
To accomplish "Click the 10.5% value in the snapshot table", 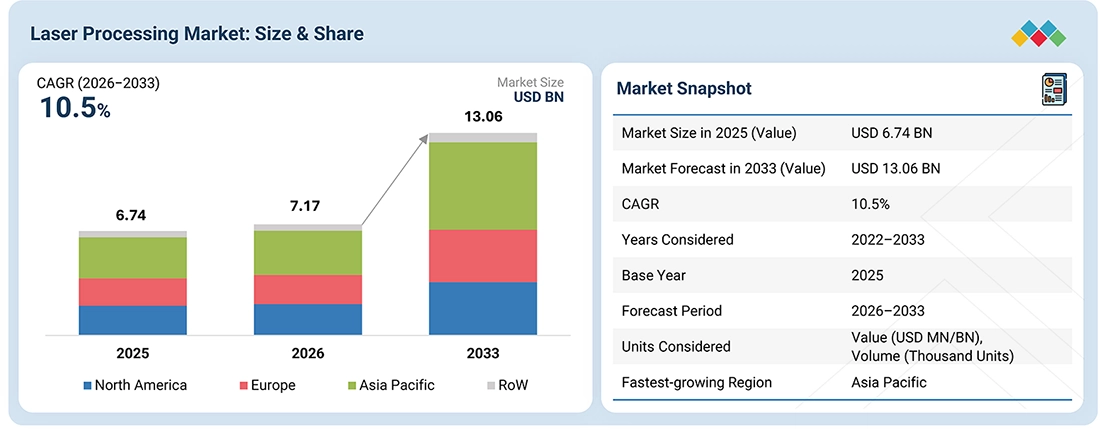I will (x=869, y=204).
